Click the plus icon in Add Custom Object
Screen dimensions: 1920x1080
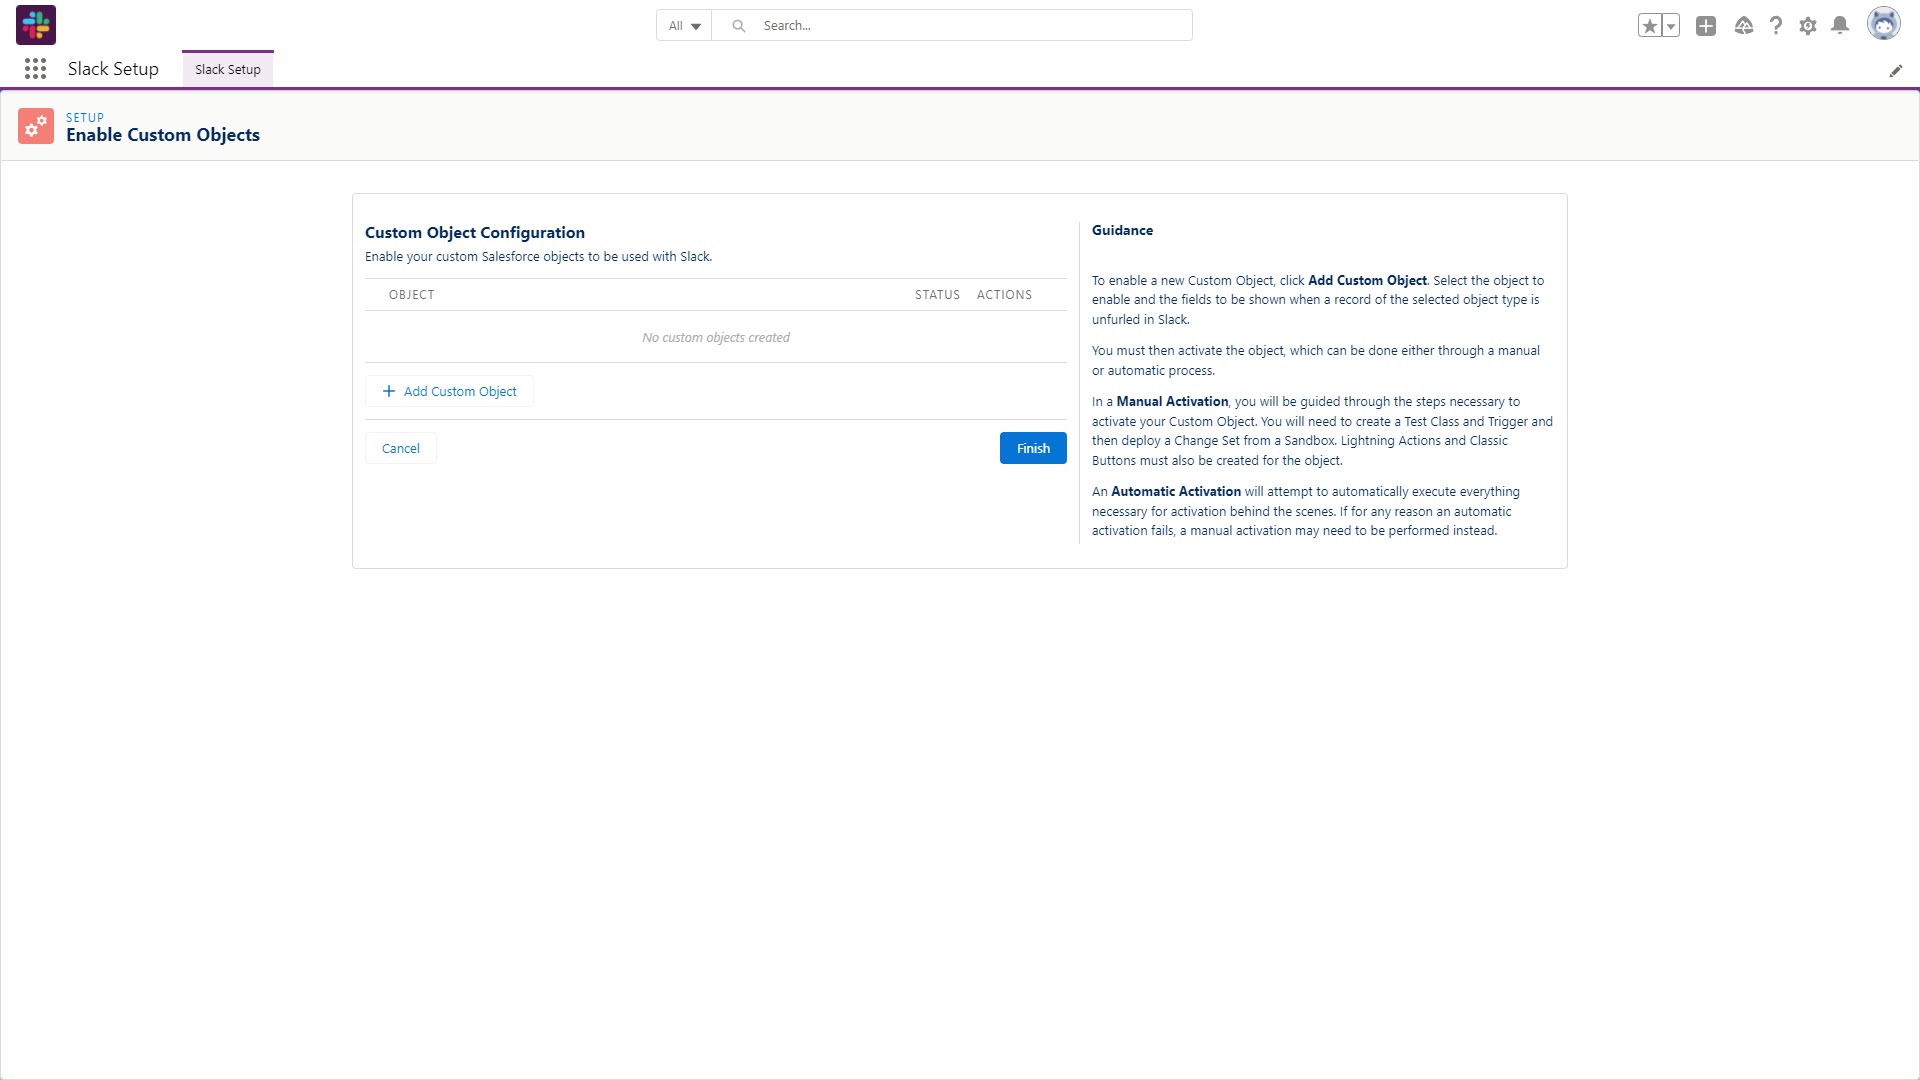pyautogui.click(x=389, y=391)
